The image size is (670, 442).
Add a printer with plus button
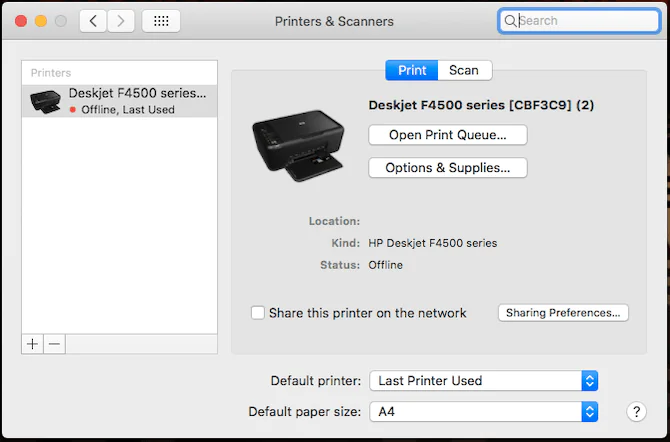pos(33,343)
